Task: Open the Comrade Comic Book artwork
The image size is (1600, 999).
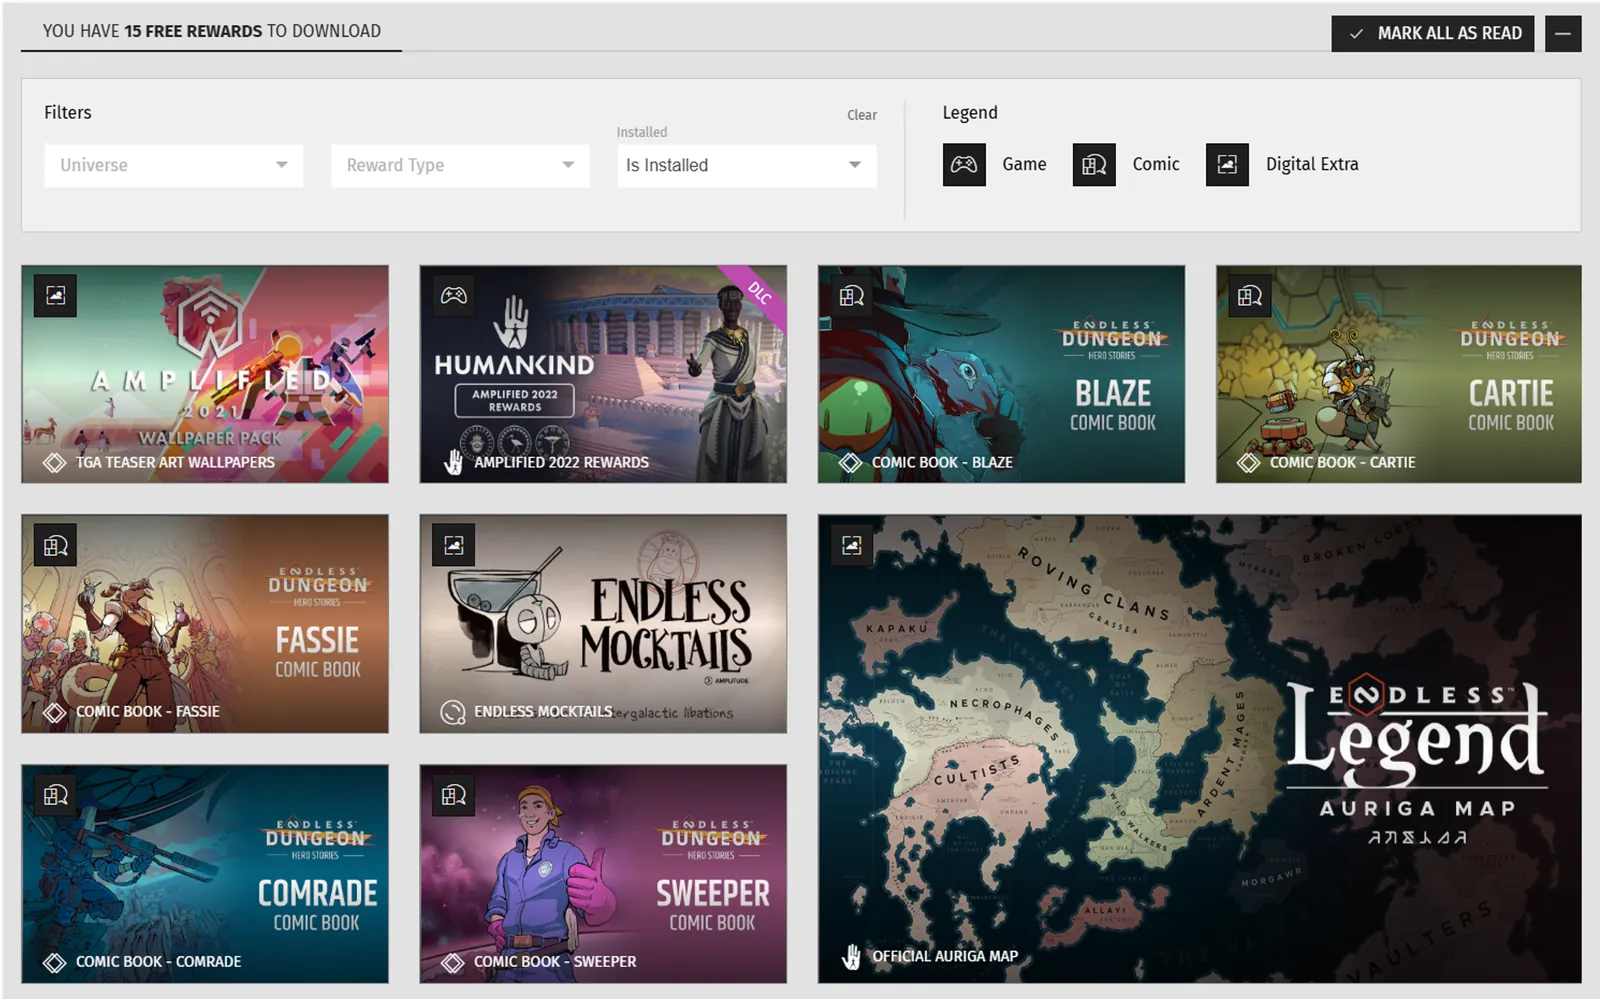Action: click(x=205, y=874)
